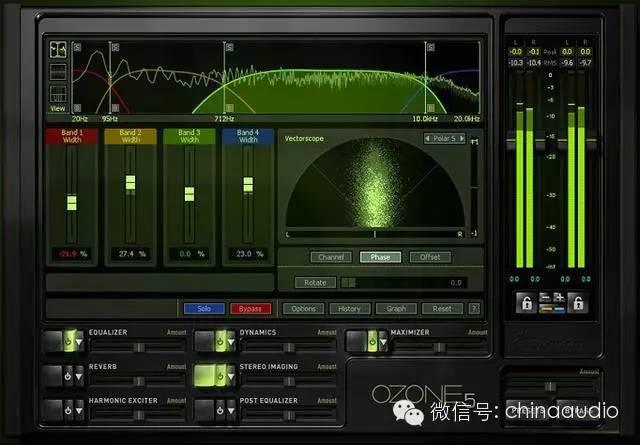Open the Maximizer preset dropdown arrow

coord(383,342)
